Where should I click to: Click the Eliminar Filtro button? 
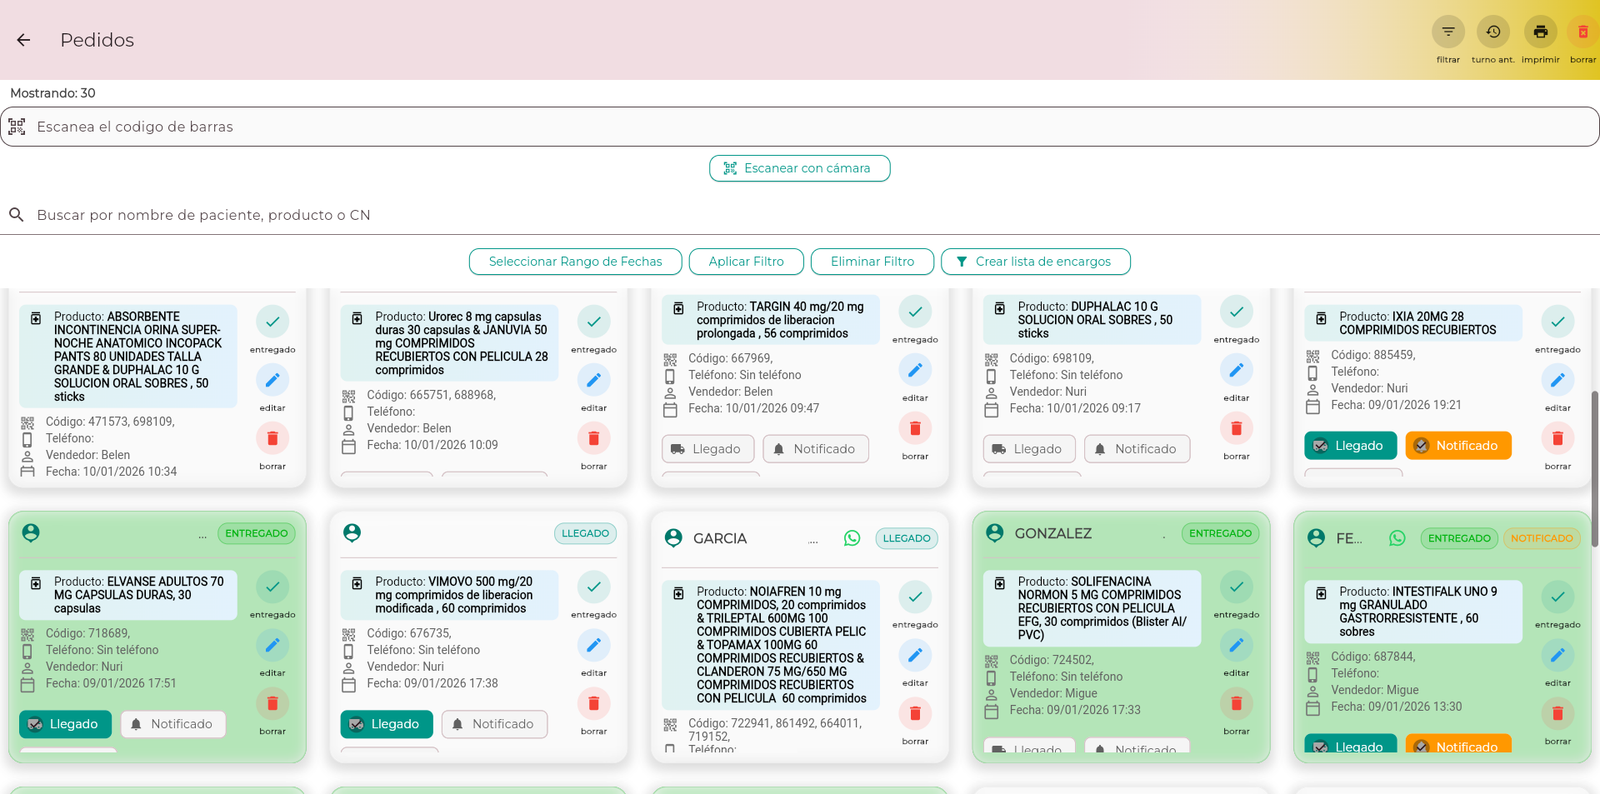point(872,262)
